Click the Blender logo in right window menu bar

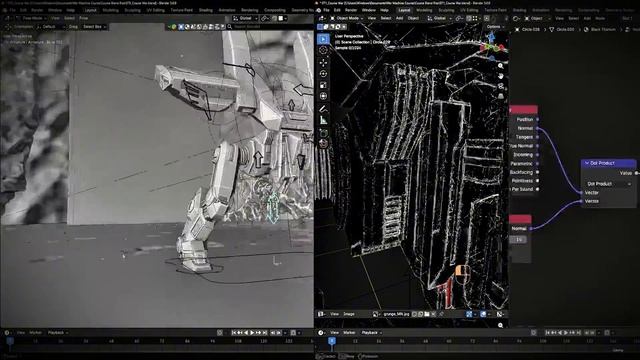(318, 10)
